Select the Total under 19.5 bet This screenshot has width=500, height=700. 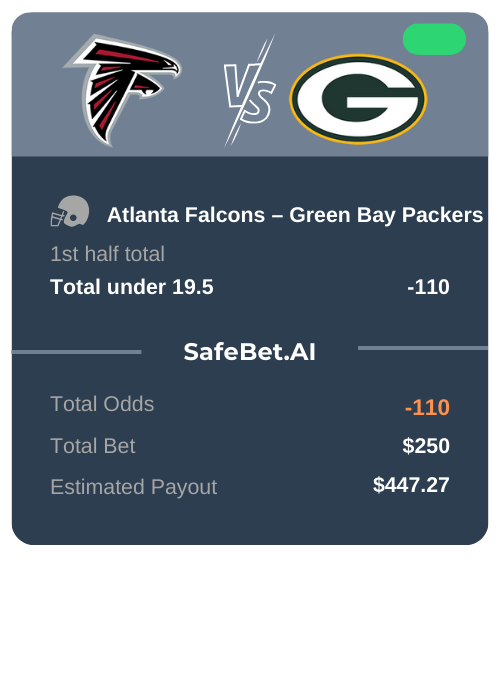point(132,287)
